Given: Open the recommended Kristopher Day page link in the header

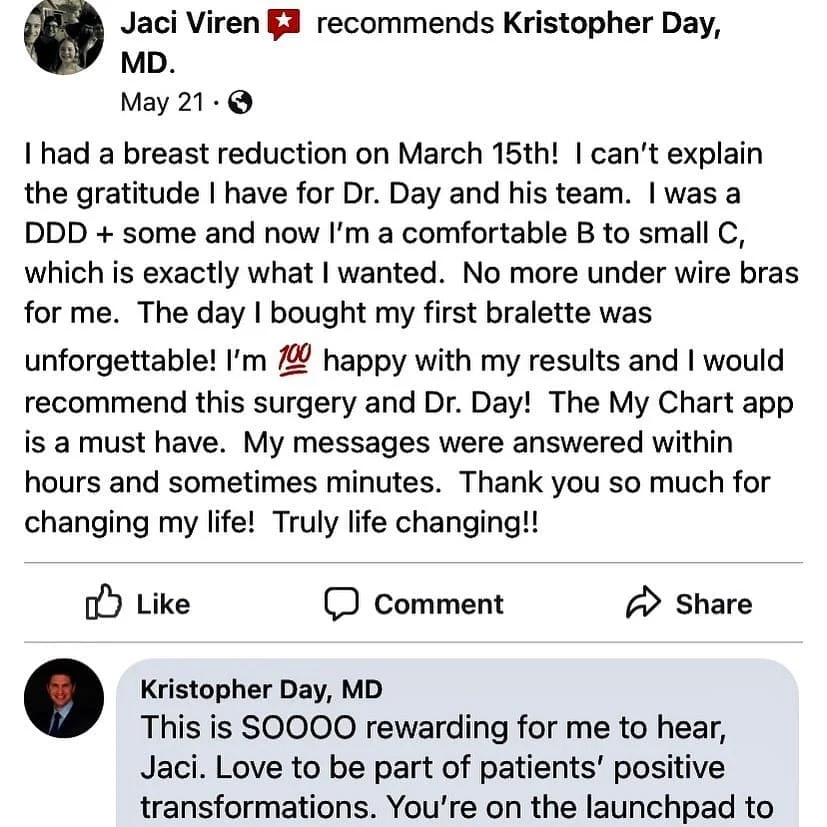Looking at the screenshot, I should coord(611,24).
